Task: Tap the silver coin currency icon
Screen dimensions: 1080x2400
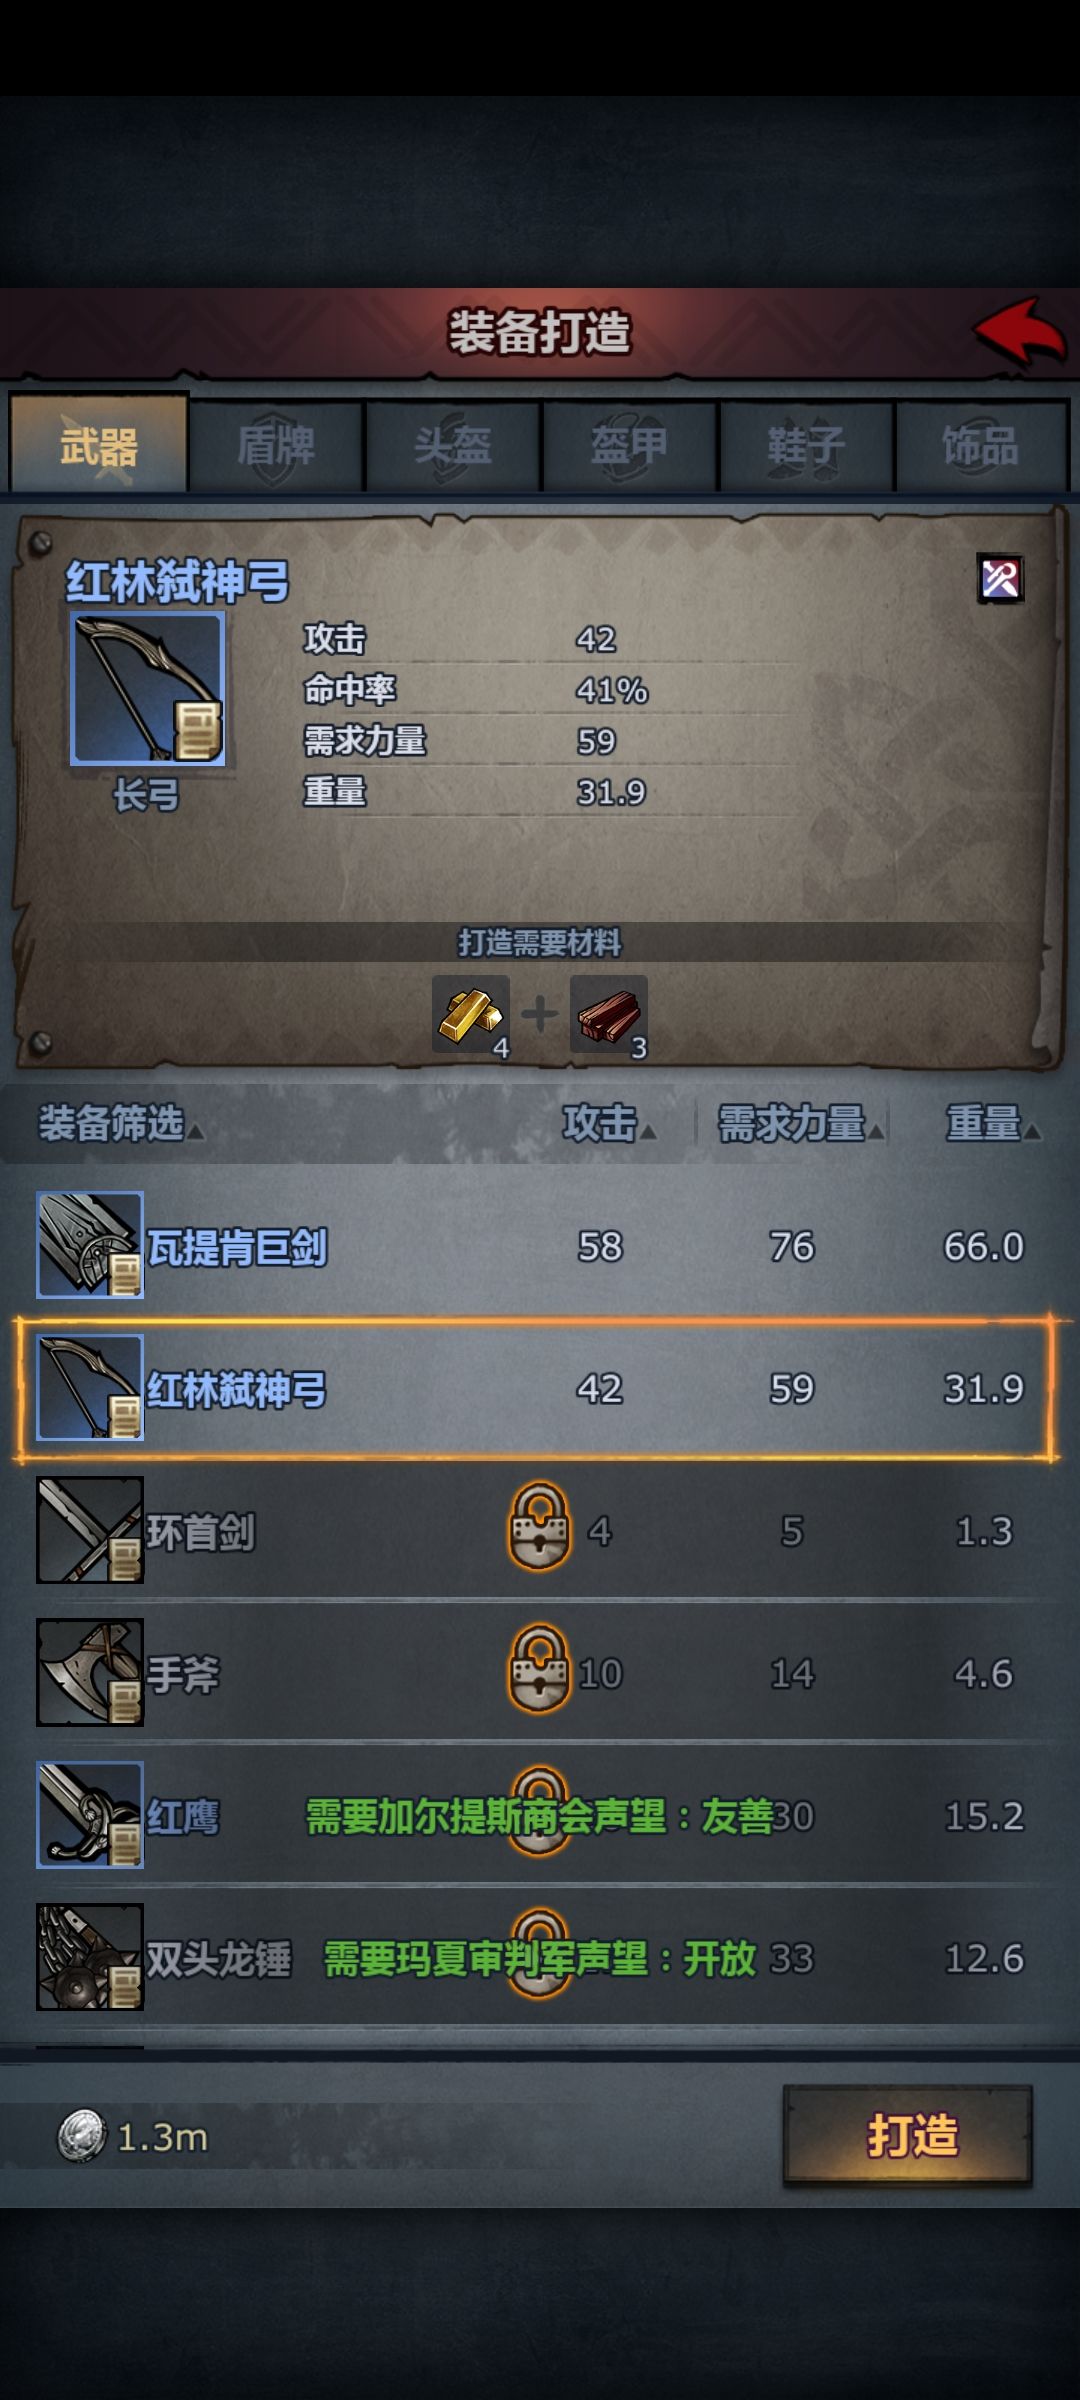Action: click(81, 2136)
